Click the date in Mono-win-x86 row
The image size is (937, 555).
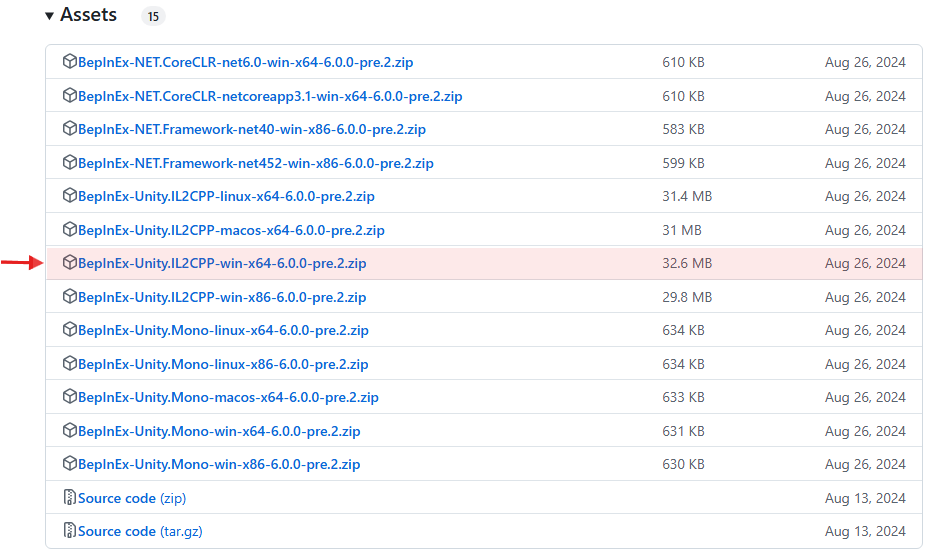pos(865,464)
